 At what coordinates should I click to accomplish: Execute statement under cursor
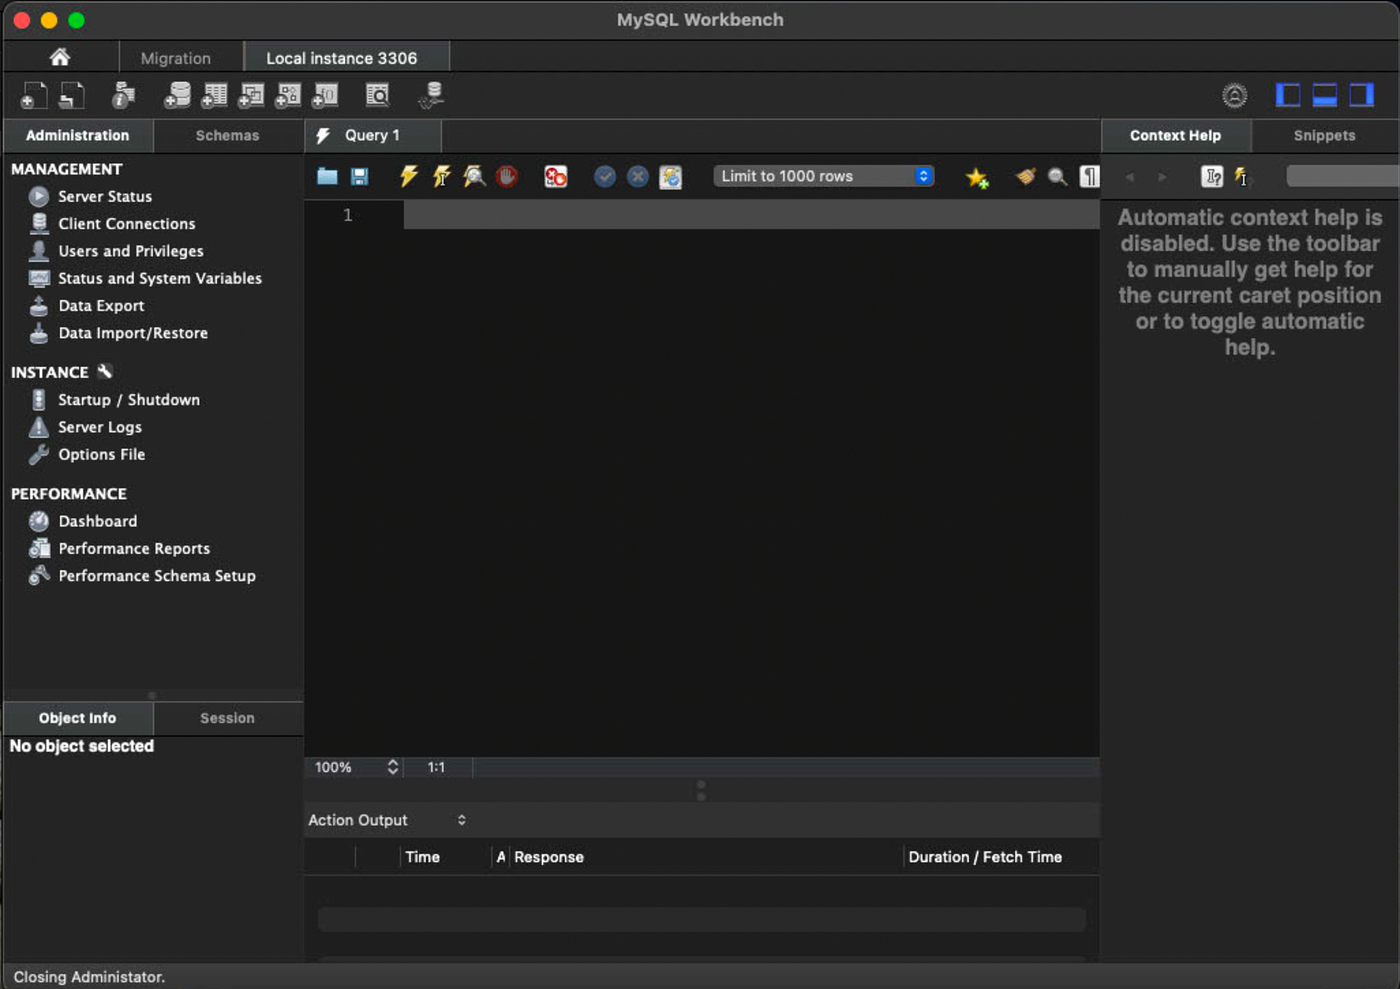click(x=441, y=177)
